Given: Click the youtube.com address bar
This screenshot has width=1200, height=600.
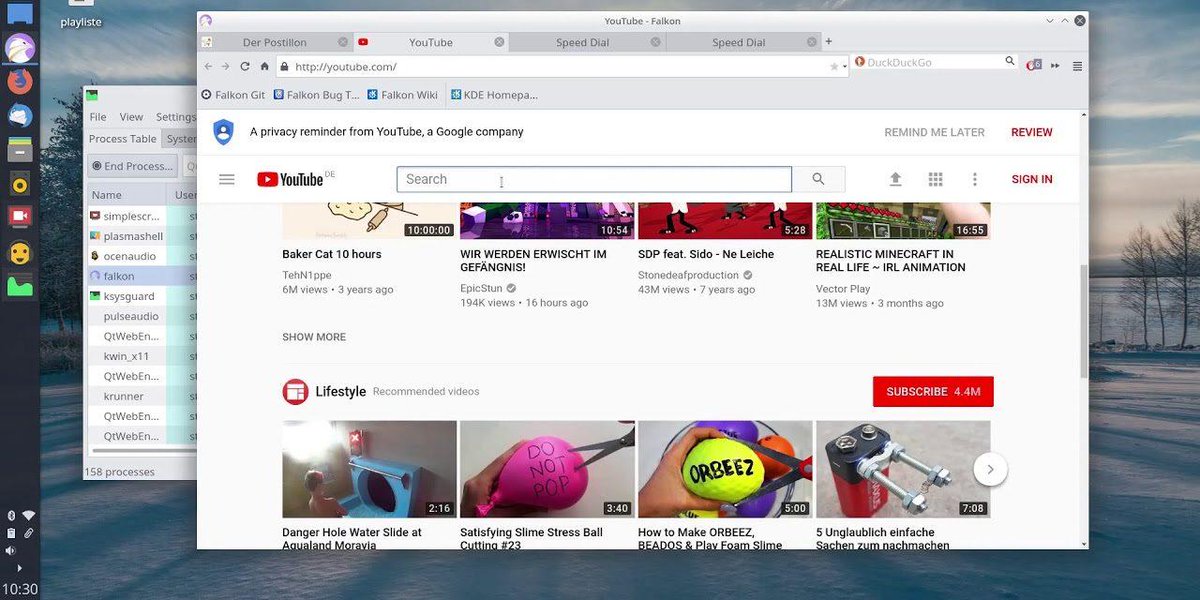Looking at the screenshot, I should point(560,67).
